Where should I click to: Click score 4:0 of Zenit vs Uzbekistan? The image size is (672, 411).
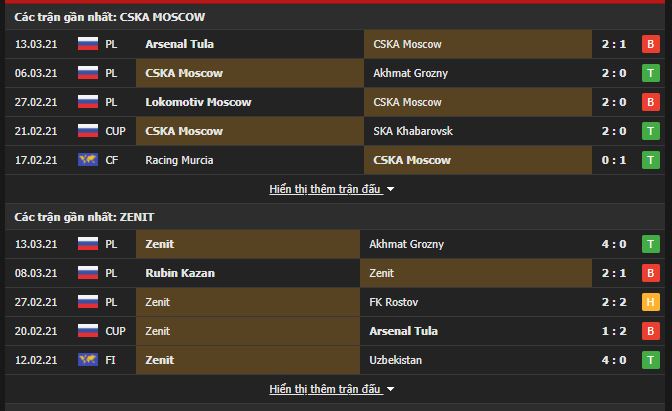[x=614, y=360]
